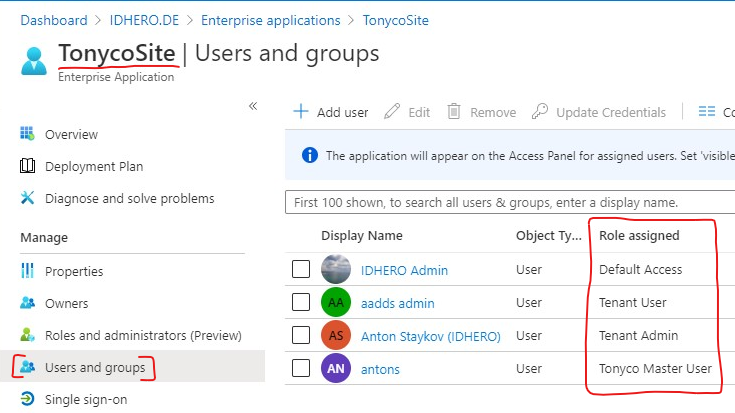Click the Single sign-on icon
This screenshot has width=735, height=413.
click(27, 400)
